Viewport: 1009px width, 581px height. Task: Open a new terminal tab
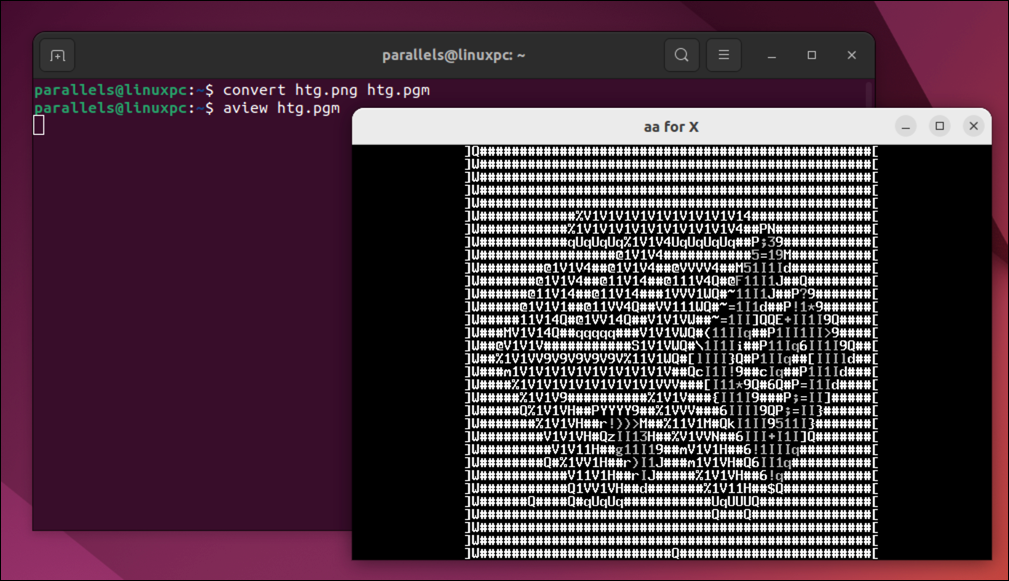57,56
